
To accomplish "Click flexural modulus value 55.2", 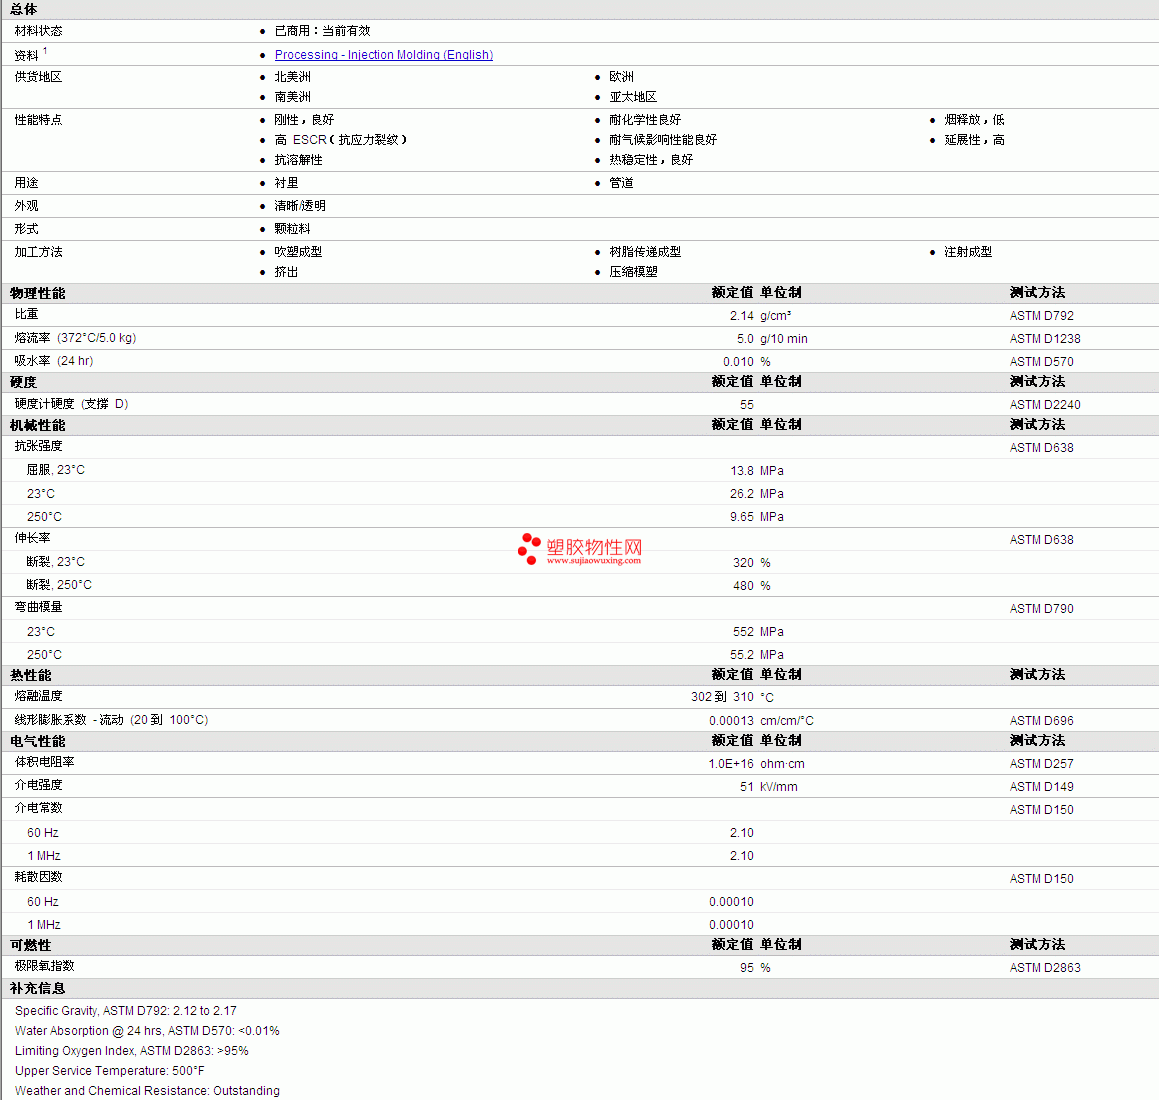I will tap(741, 655).
